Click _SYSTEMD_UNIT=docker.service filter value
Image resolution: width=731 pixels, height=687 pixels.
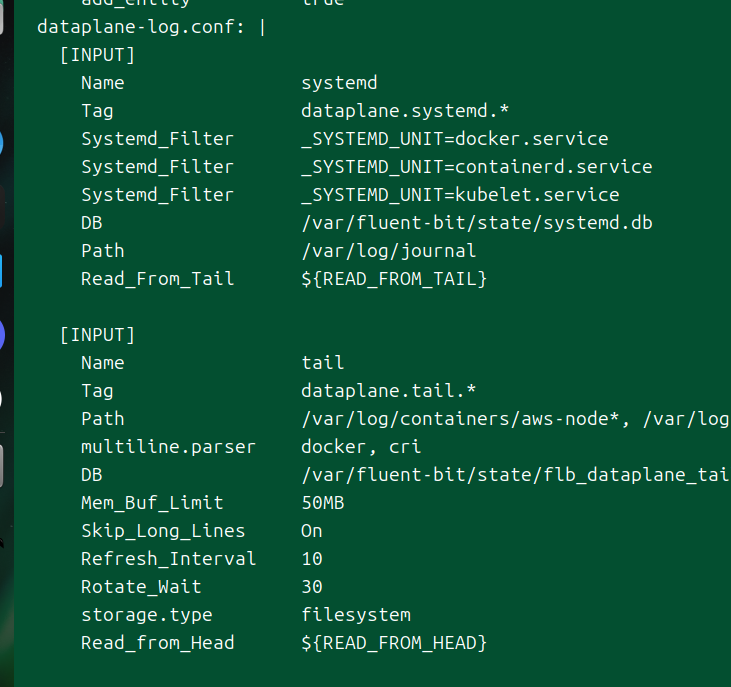click(455, 139)
